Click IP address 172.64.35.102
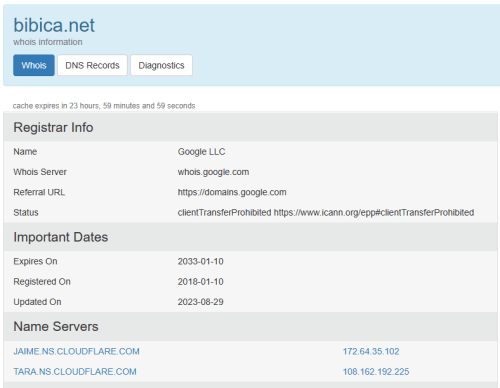The height and width of the screenshot is (388, 500). pos(371,351)
